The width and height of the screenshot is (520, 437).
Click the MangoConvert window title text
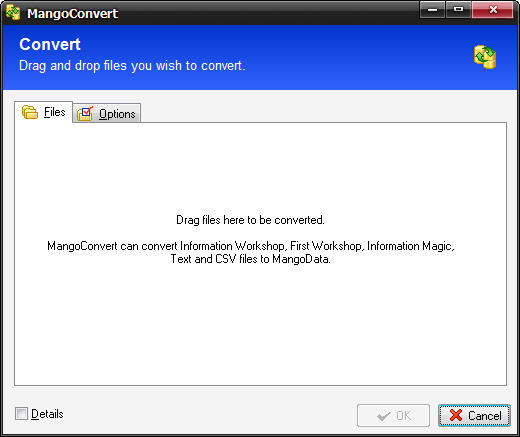coord(72,14)
